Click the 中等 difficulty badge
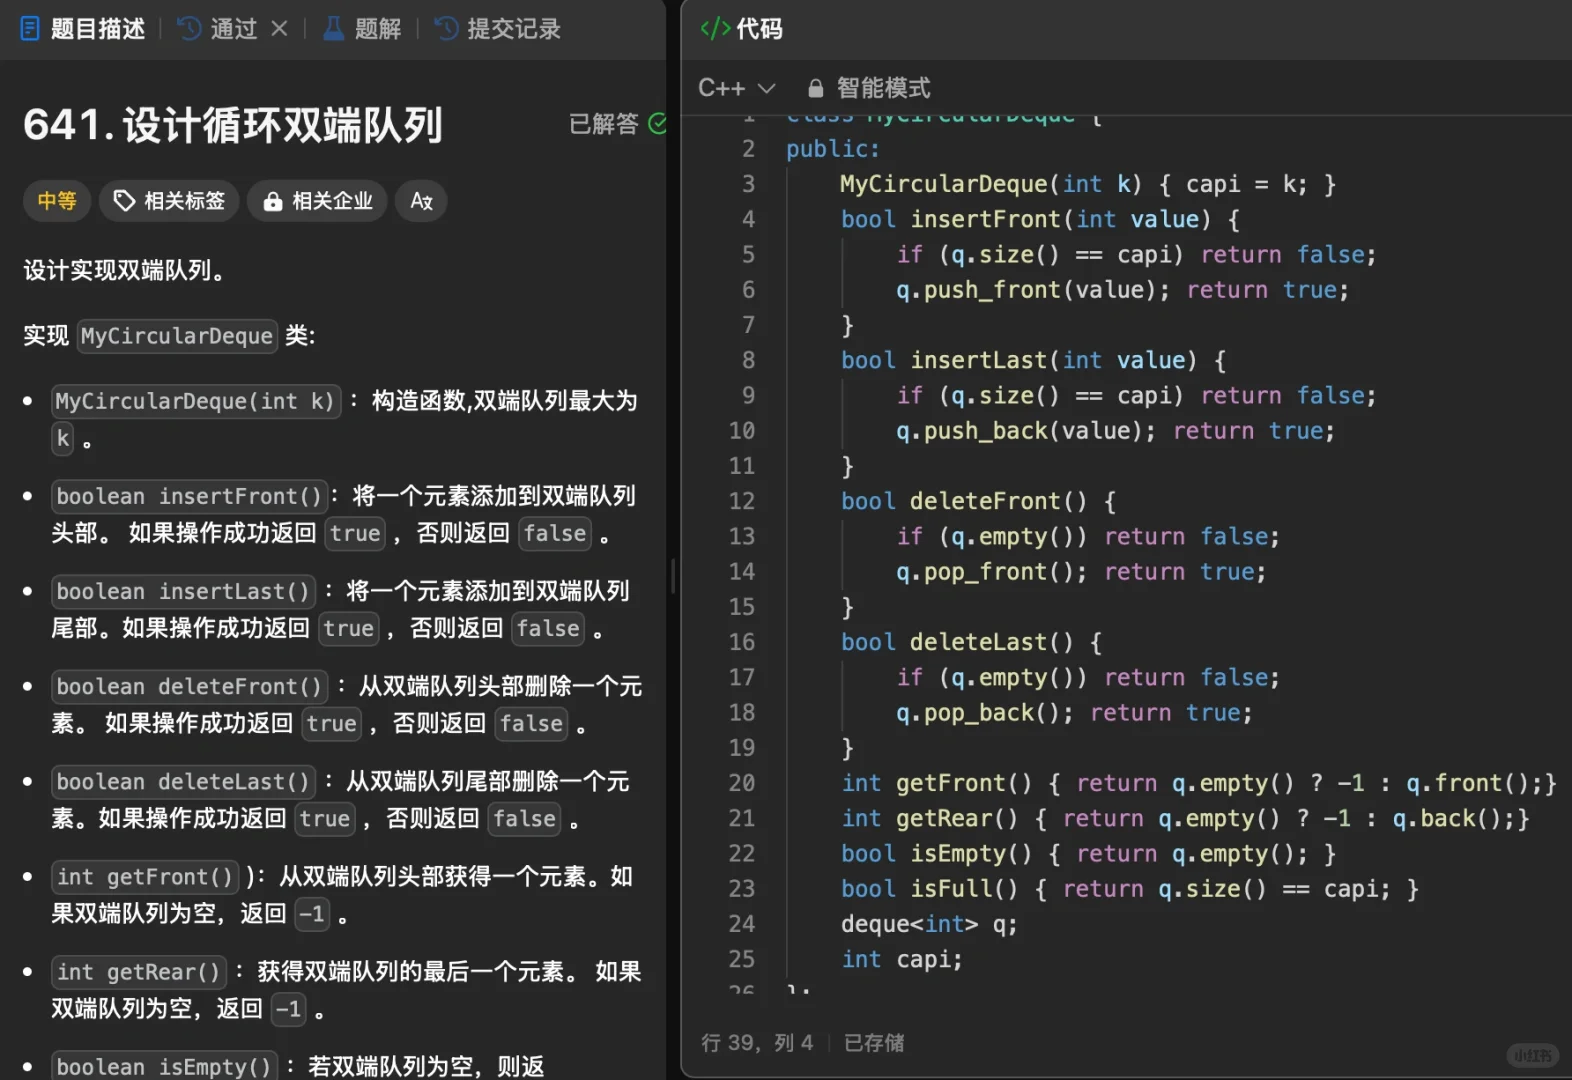The height and width of the screenshot is (1080, 1572). 57,201
